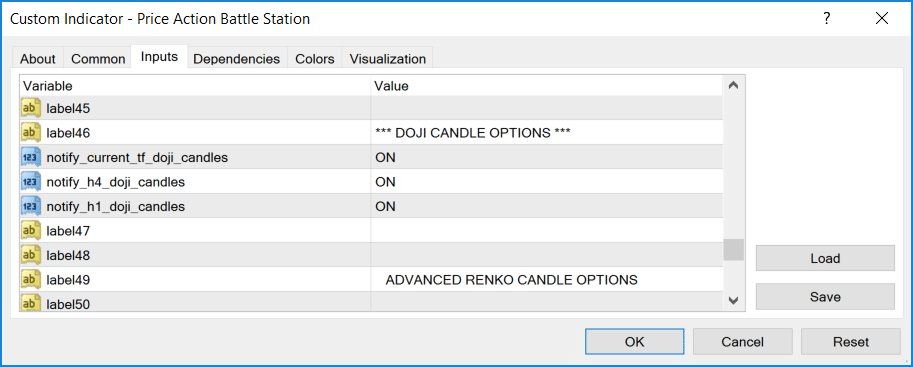Click the numeric icon beside notify_h4_doji_candles
The image size is (913, 367).
[x=31, y=182]
